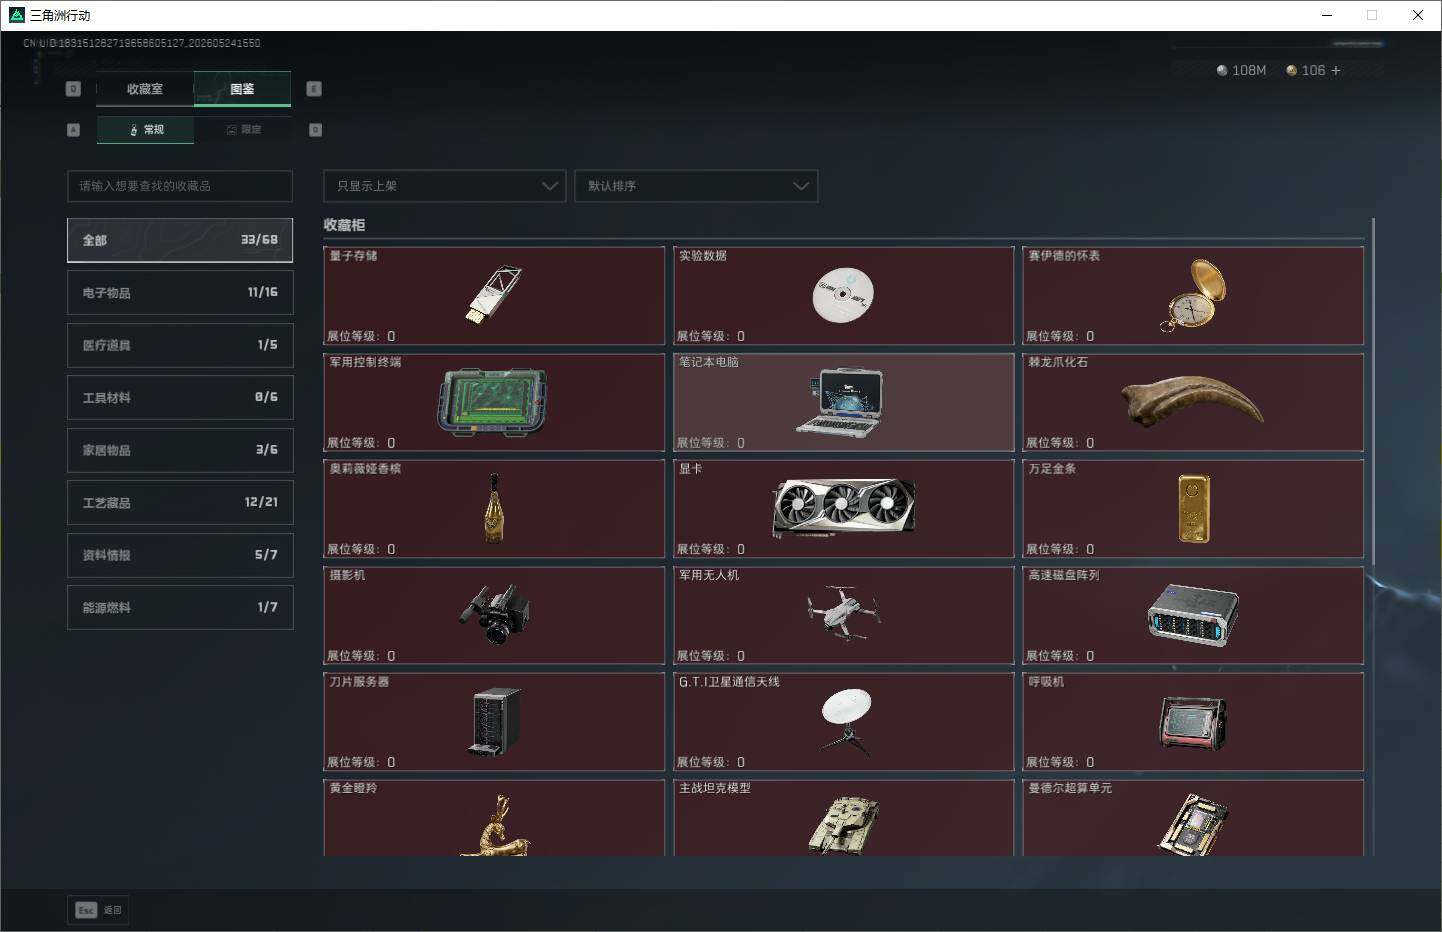The image size is (1442, 932).
Task: Click 展位等级 text on the 量子存储 card
Action: [361, 336]
